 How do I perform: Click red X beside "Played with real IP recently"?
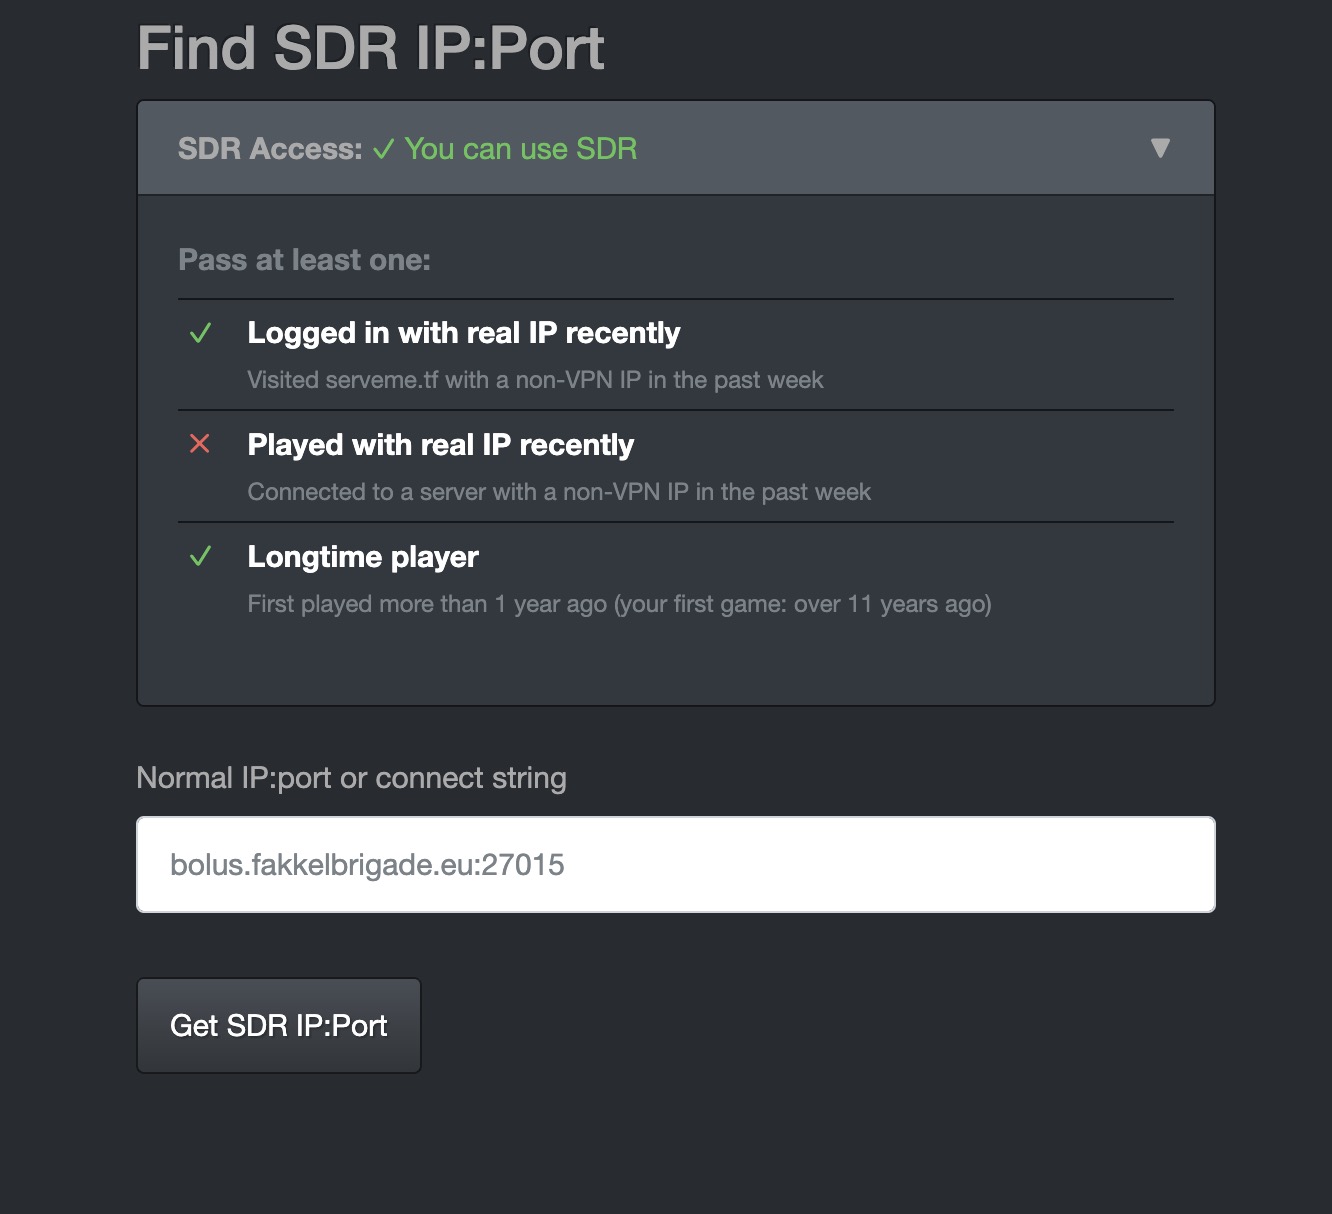[200, 444]
